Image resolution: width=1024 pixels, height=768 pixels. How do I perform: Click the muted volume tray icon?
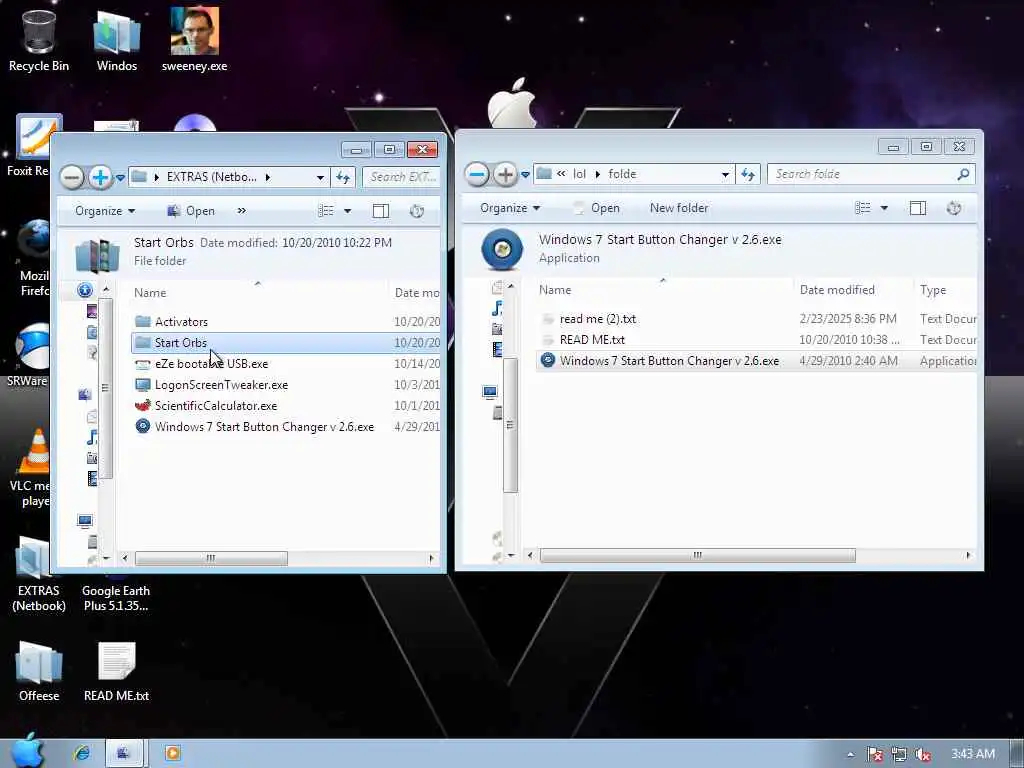(923, 754)
